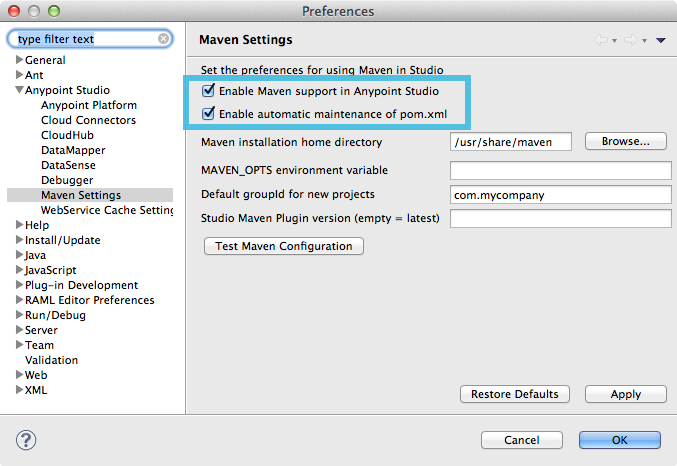Open the back history dropdown arrow
Screen dimensions: 677x466
point(614,41)
